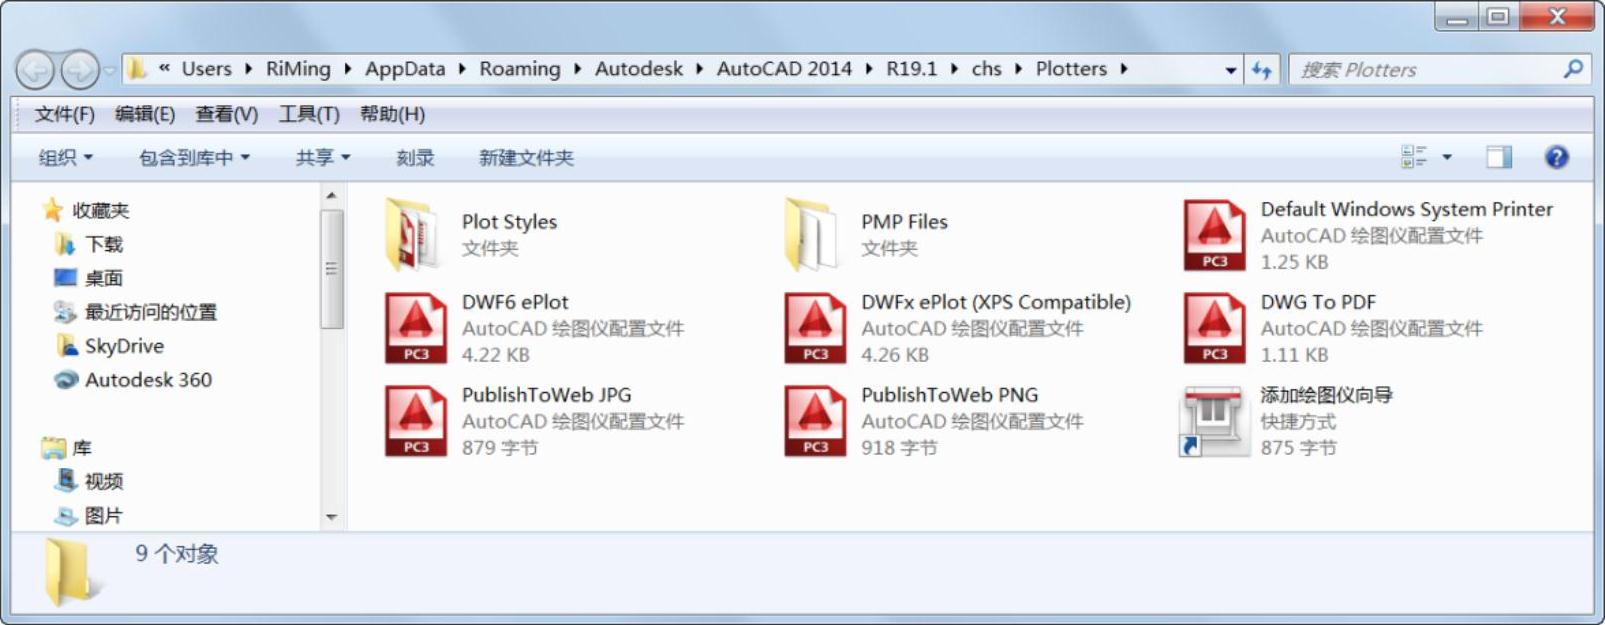
Task: Click the 库 libraries icon
Action: coord(54,448)
